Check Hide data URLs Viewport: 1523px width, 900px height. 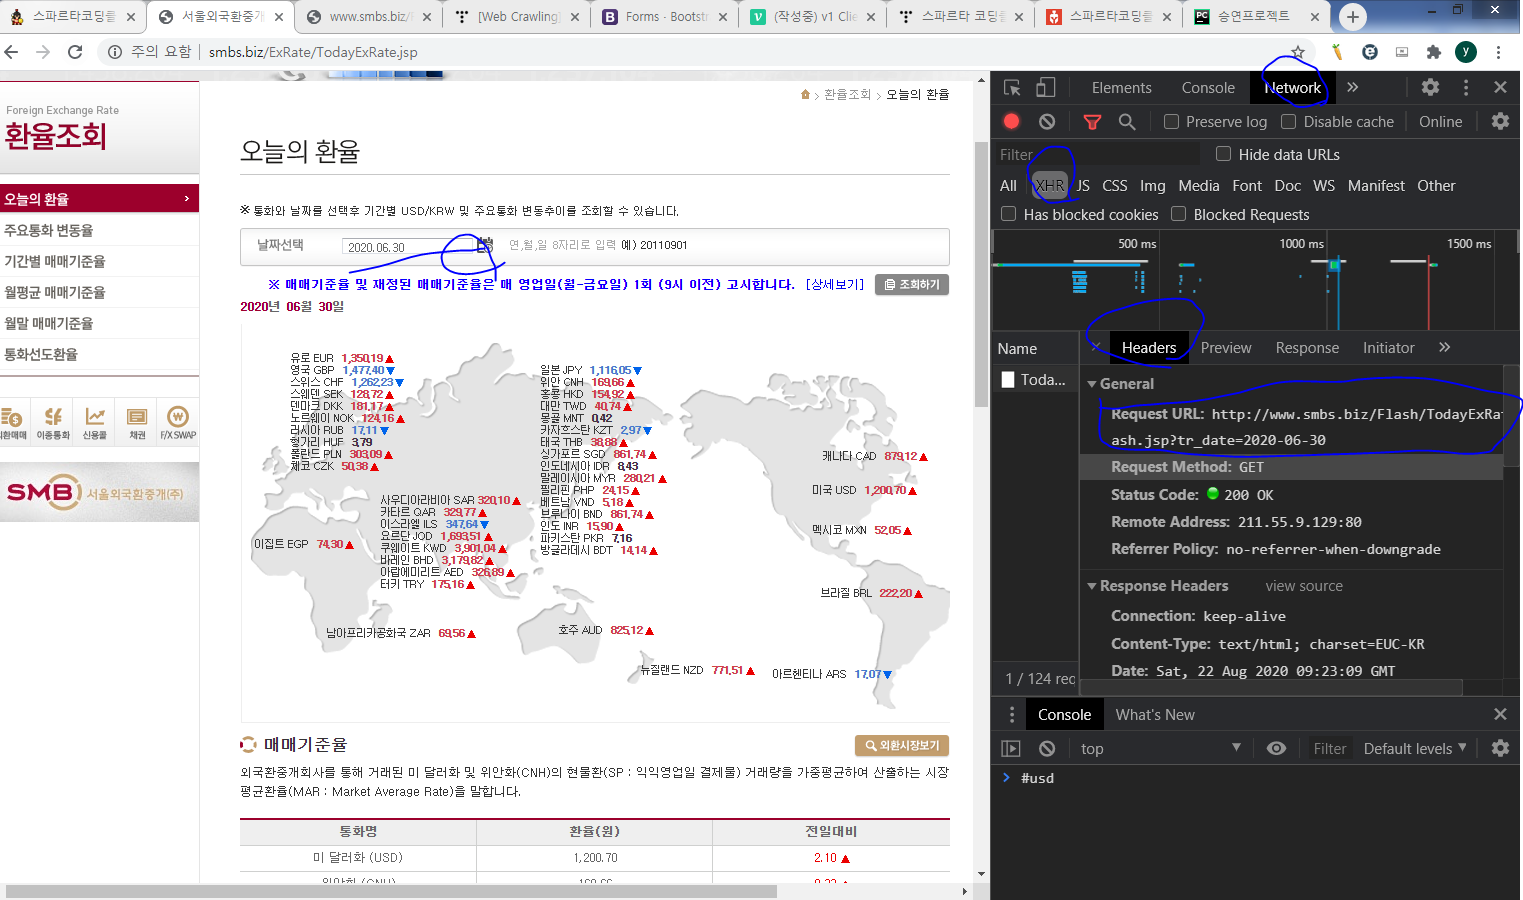1223,154
